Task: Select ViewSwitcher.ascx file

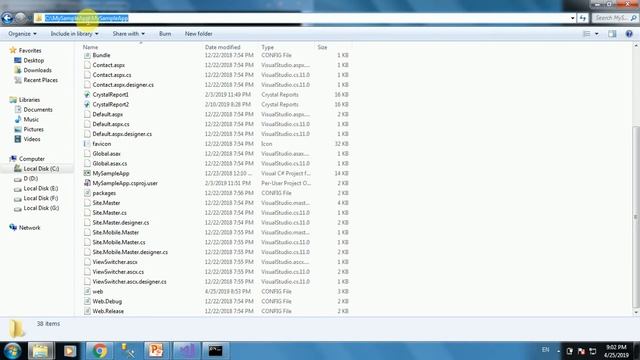Action: point(115,262)
